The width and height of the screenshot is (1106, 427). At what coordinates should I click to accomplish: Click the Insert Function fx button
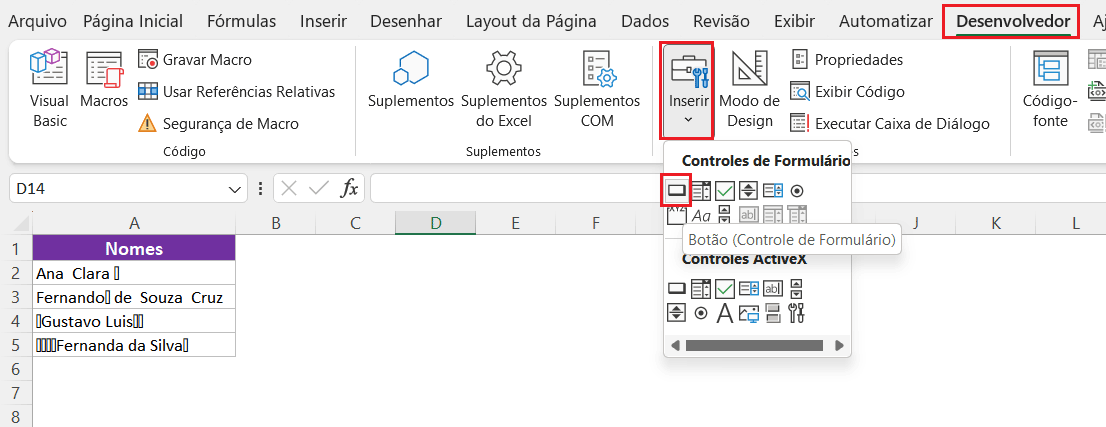[349, 188]
